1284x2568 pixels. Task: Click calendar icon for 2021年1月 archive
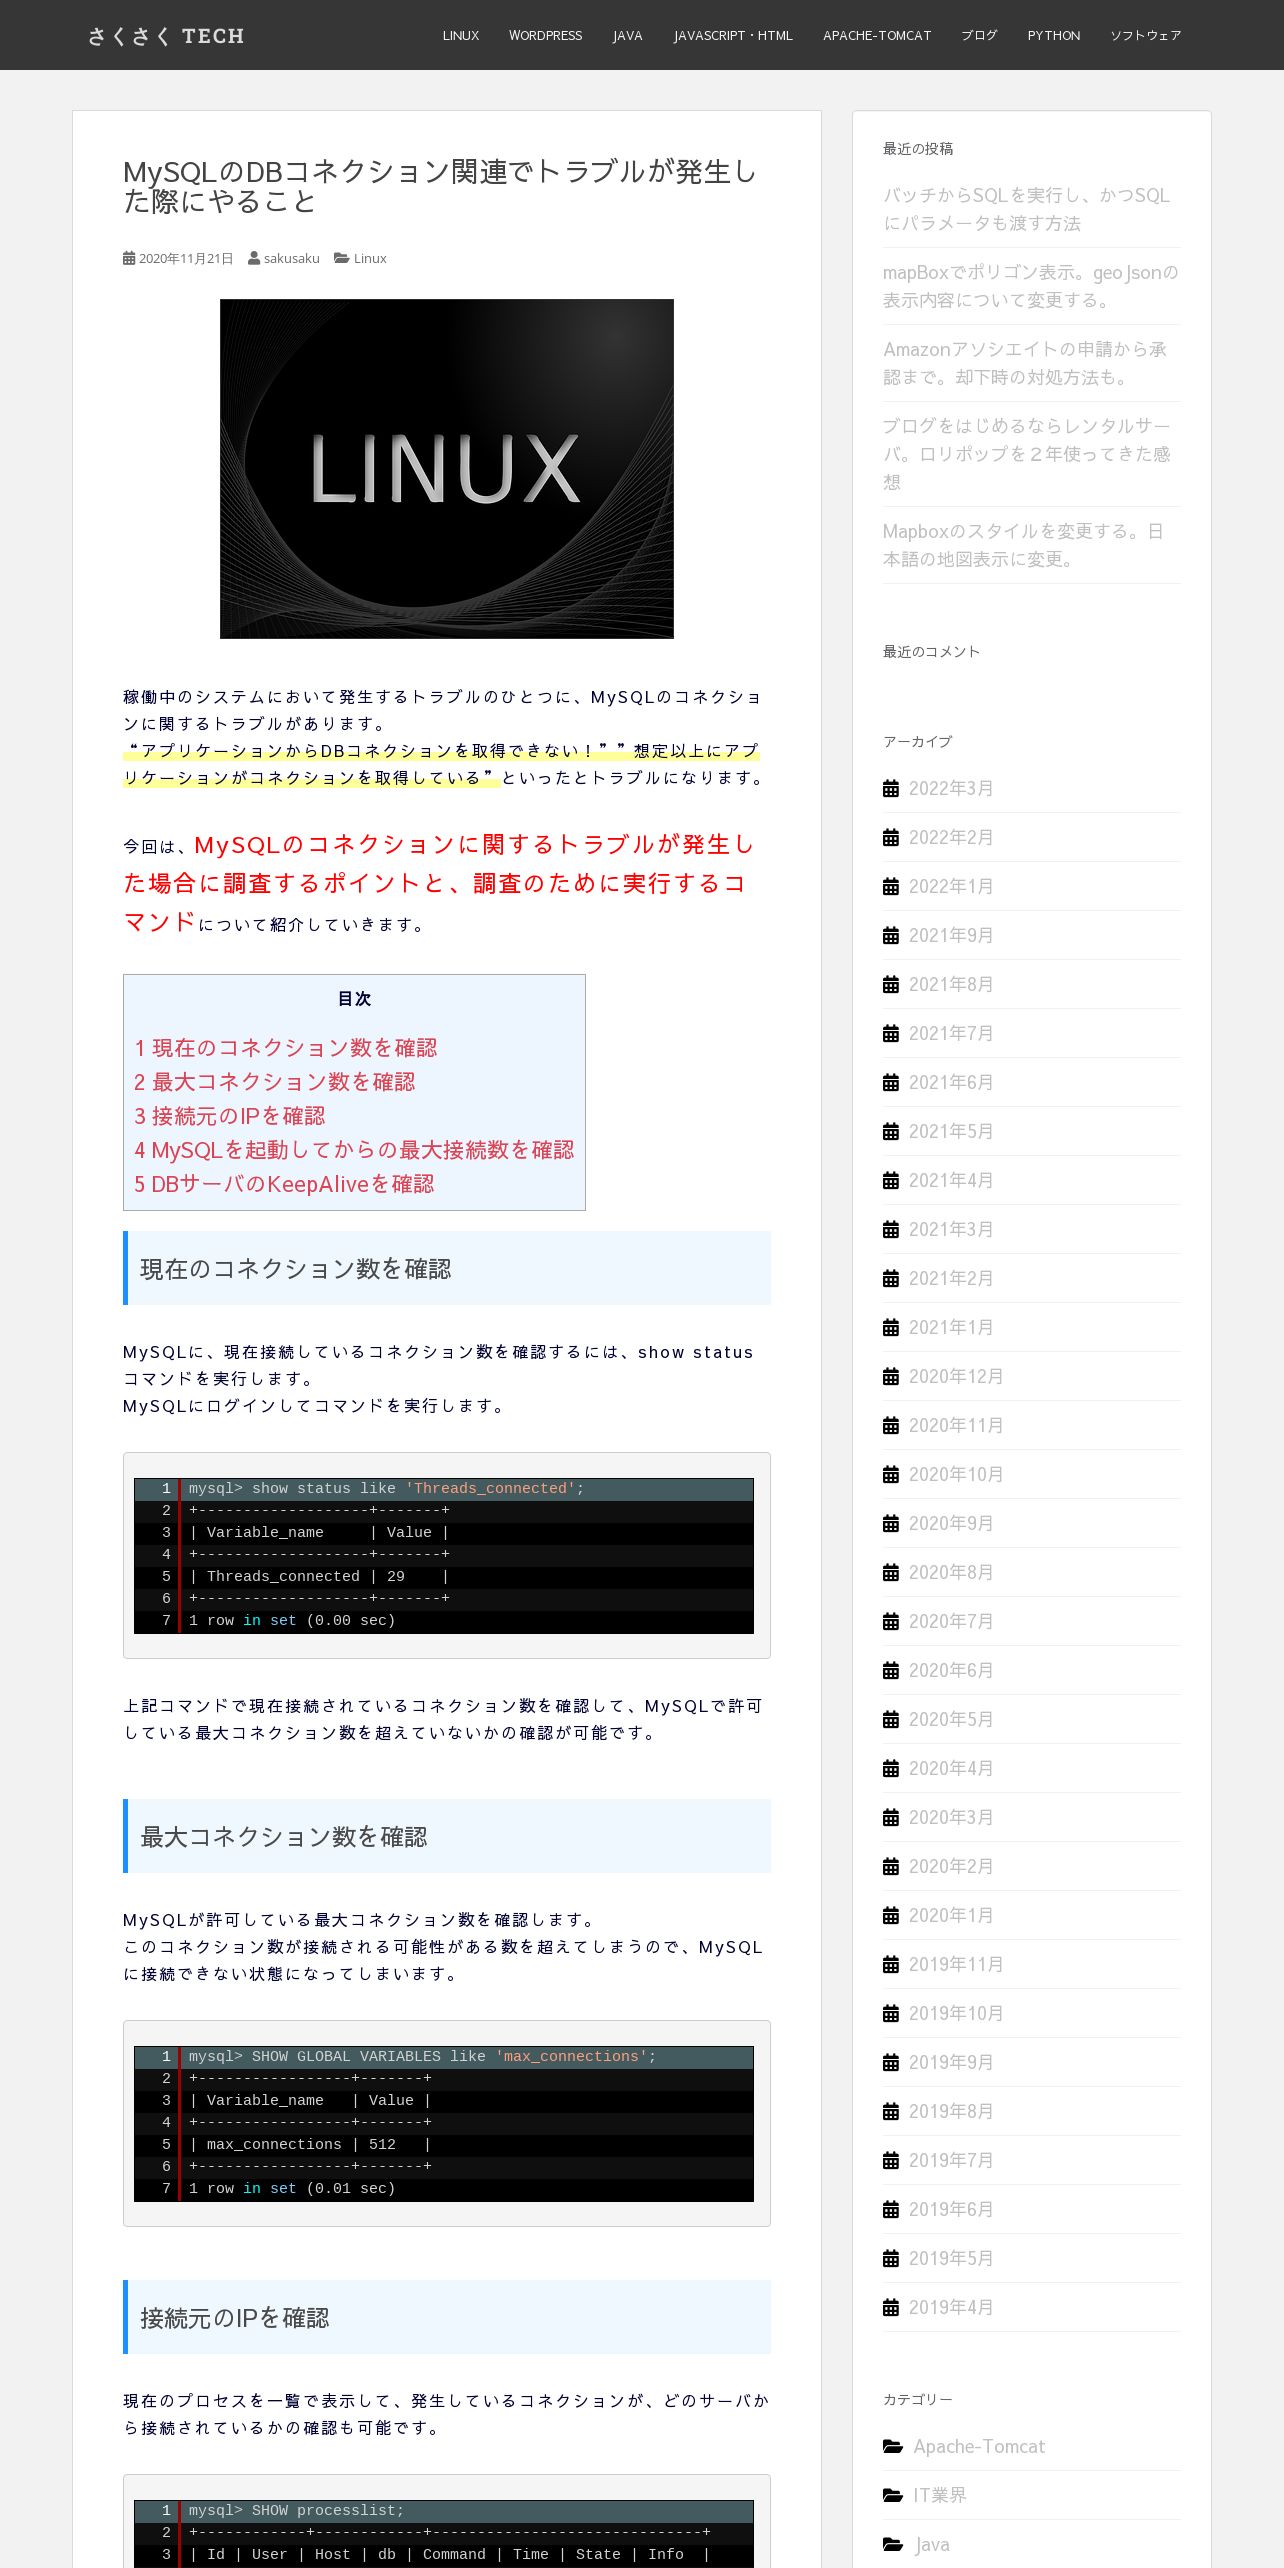tap(891, 1327)
